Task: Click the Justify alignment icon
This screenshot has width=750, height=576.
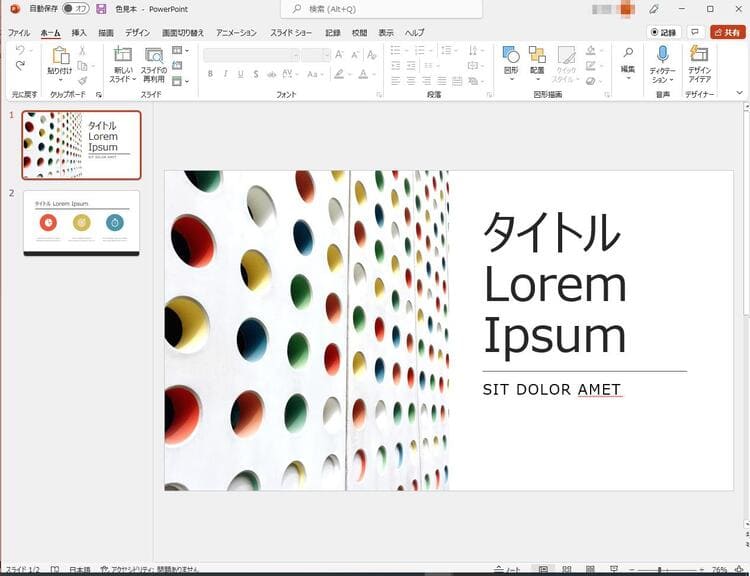Action: point(441,81)
